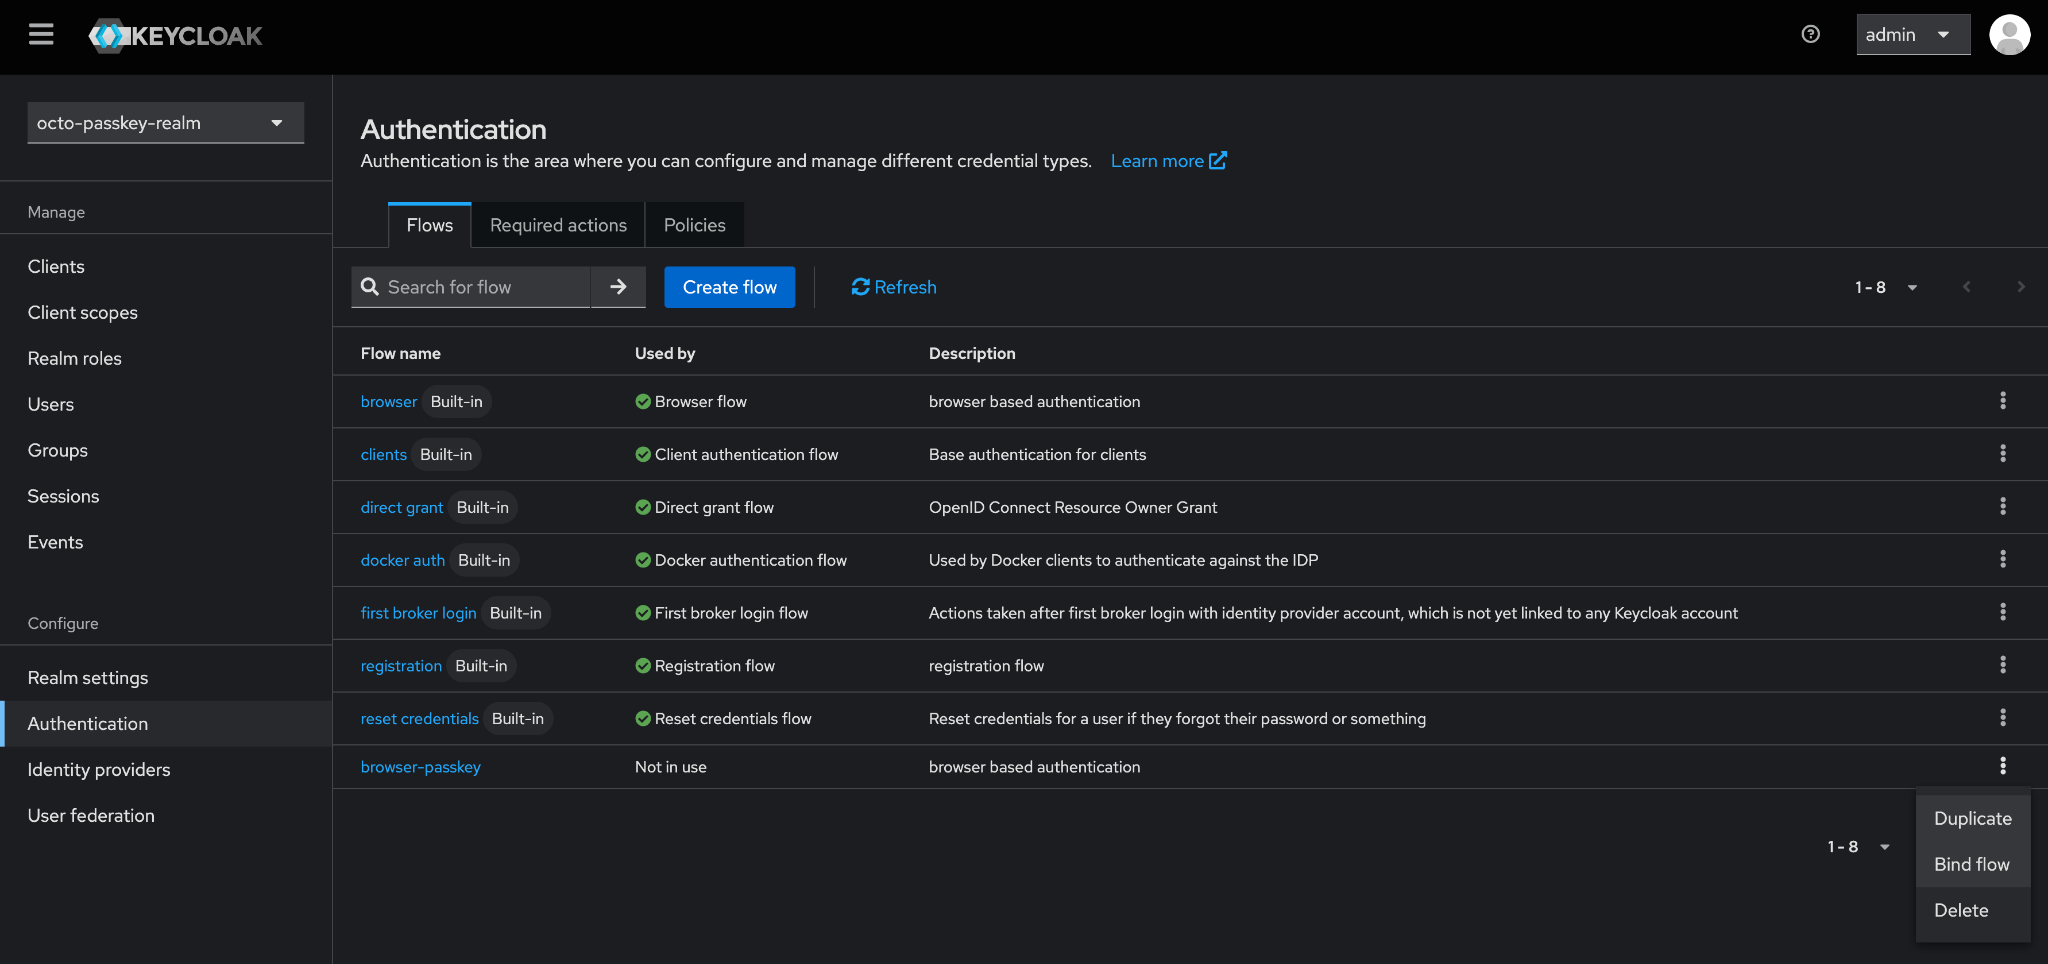Viewport: 2048px width, 964px height.
Task: Toggle the hamburger navigation menu
Action: click(41, 35)
